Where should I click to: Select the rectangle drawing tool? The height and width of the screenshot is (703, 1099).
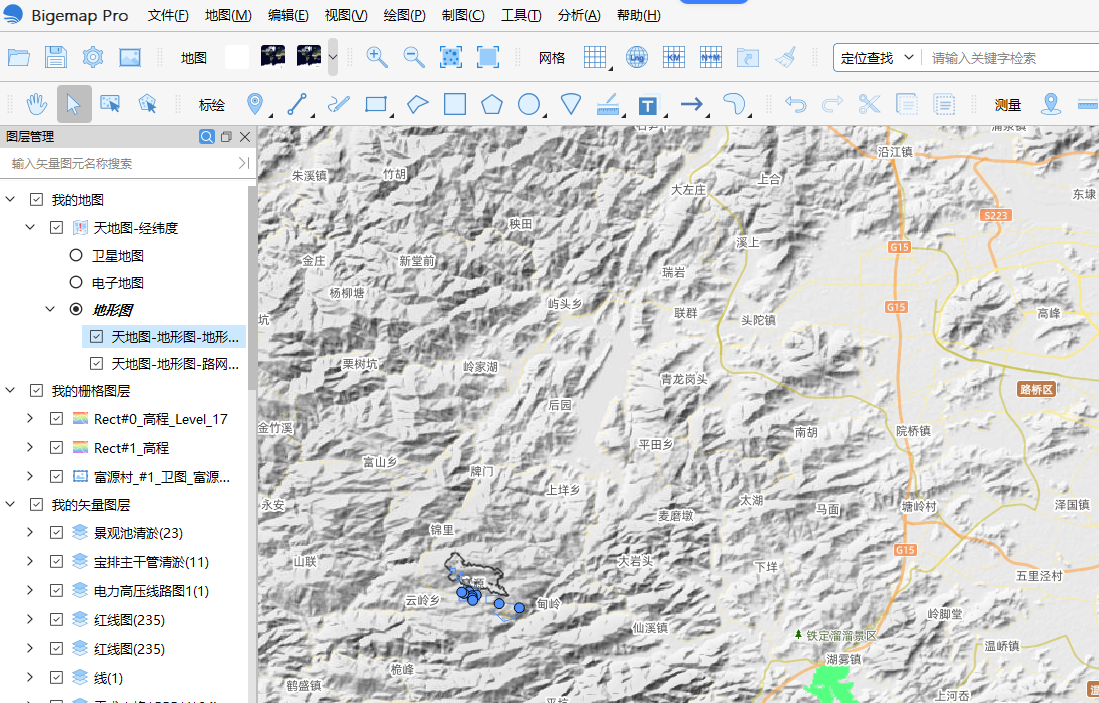coord(376,104)
